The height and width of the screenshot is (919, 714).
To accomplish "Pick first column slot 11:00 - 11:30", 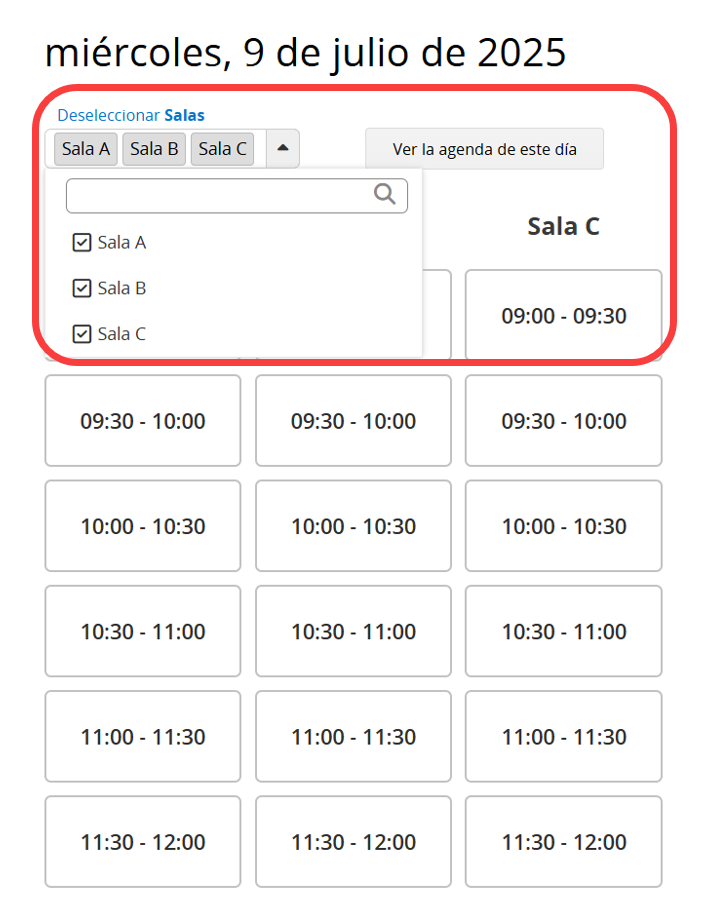I will tap(143, 736).
